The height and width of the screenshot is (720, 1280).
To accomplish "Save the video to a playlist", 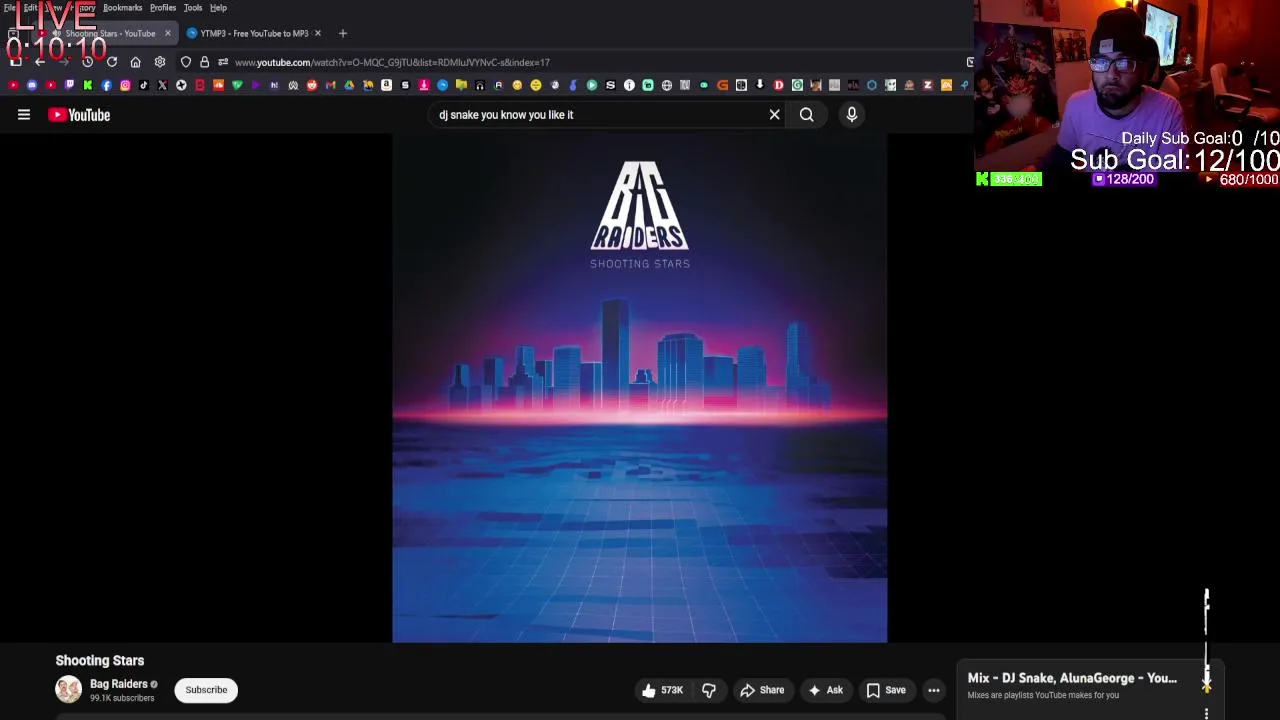I will [x=886, y=690].
